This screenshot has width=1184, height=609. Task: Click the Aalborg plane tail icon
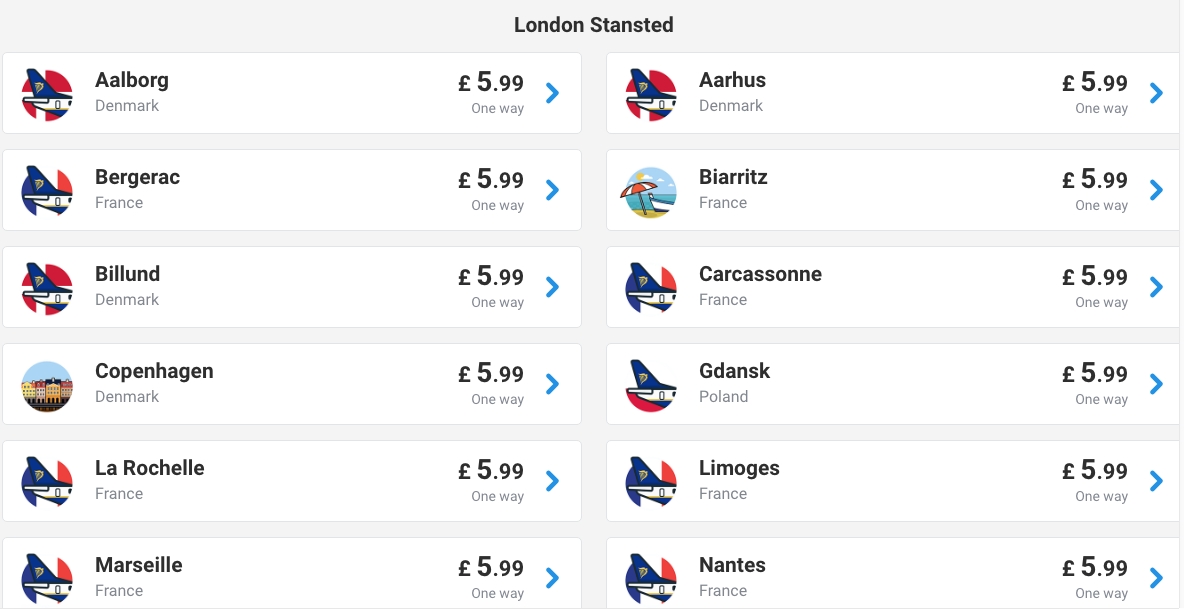pyautogui.click(x=47, y=94)
